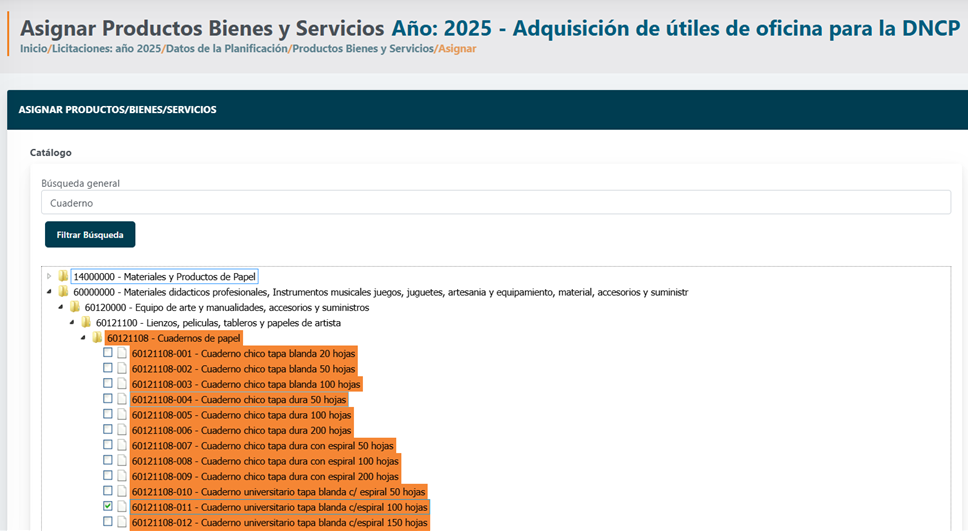Click folder icon next to 60120000 Equipo de arte
The height and width of the screenshot is (531, 968).
tap(75, 307)
